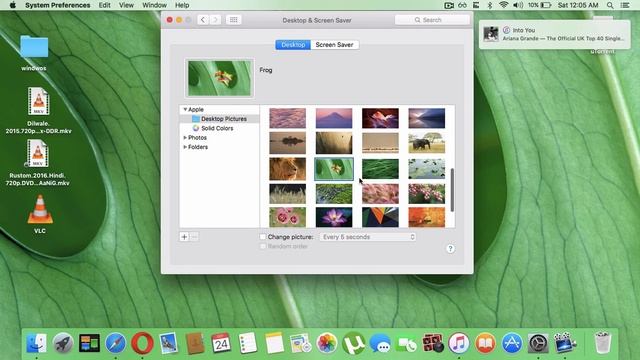Click the forward arrow in toolbar
Viewport: 640px width, 360px height.
(x=215, y=20)
